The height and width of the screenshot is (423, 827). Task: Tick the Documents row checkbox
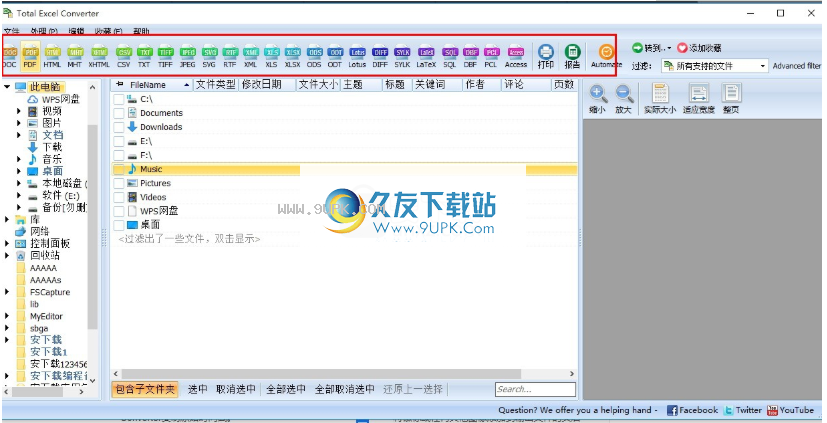(x=119, y=113)
